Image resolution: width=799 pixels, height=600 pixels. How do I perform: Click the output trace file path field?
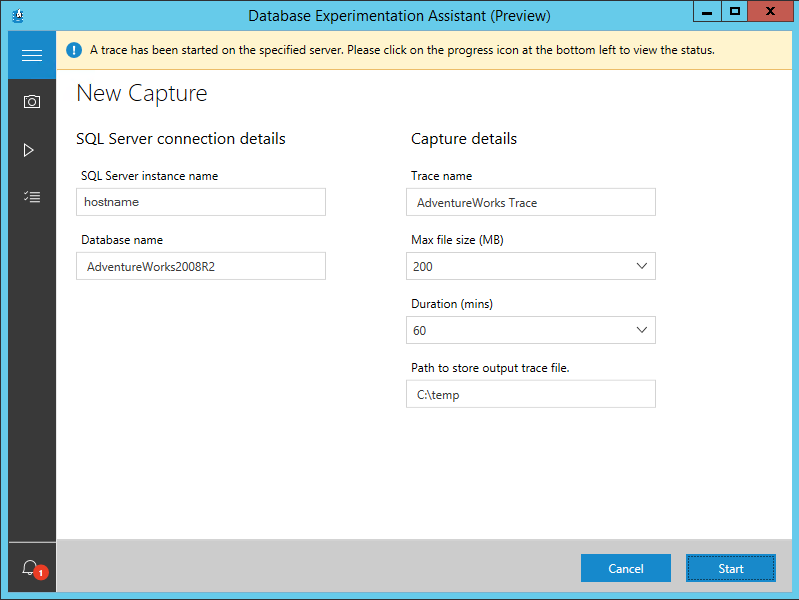pos(531,394)
